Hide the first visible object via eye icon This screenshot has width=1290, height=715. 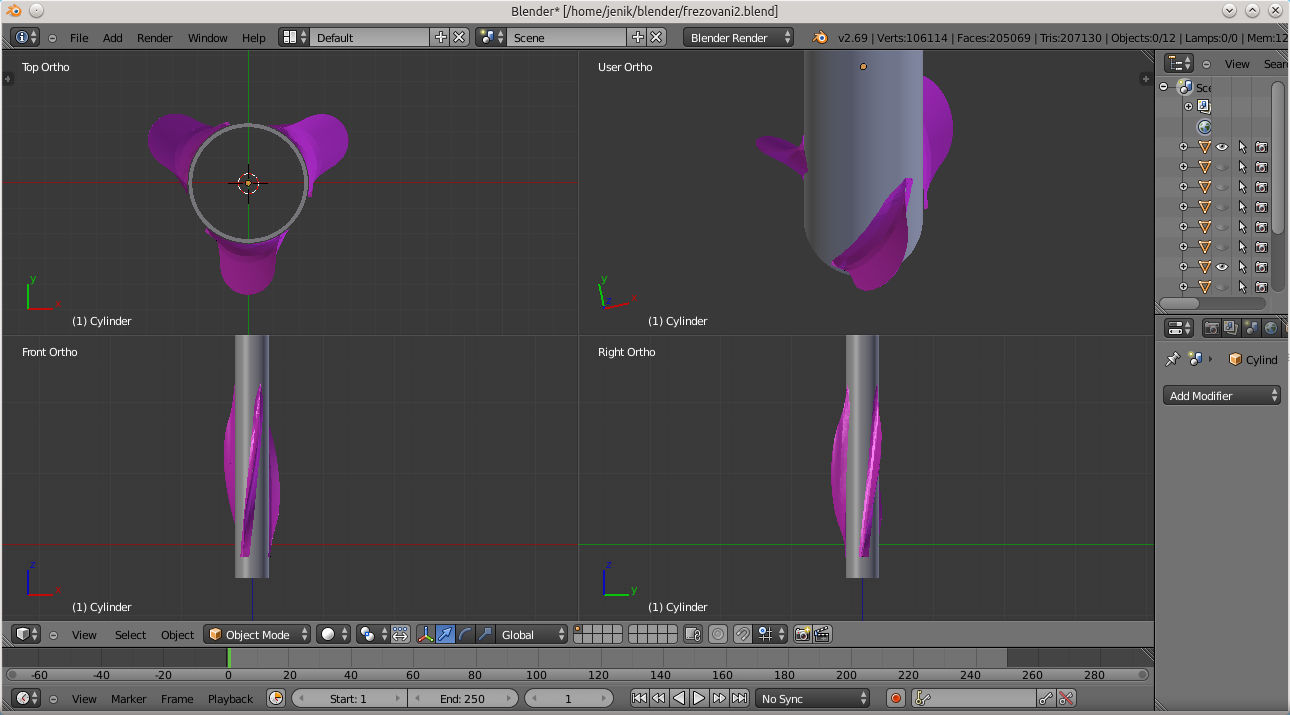(1222, 147)
